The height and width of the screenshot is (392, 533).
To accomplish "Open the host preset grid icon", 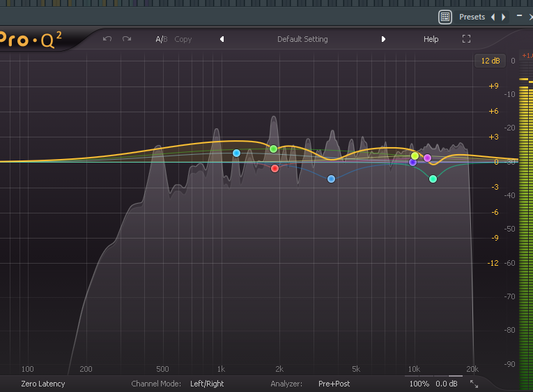I will [445, 17].
